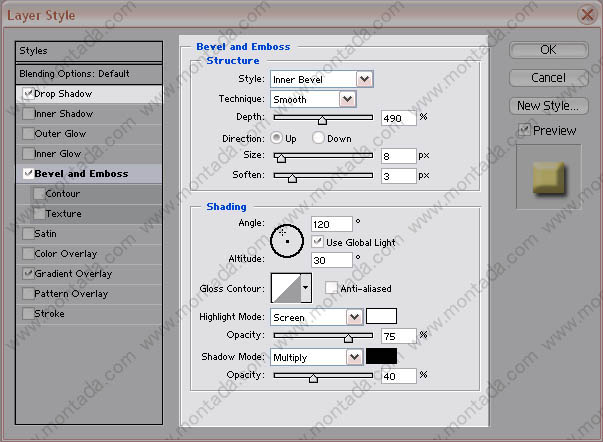Click the Gloss Contour thumbnail

tap(286, 288)
